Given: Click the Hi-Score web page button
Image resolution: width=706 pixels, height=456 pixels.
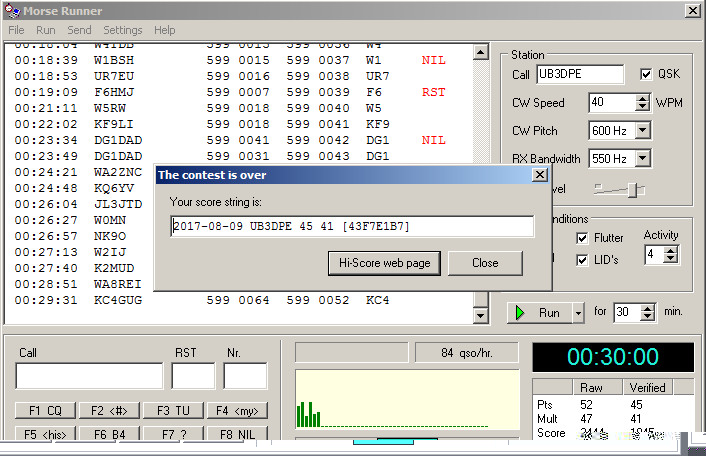Looking at the screenshot, I should pos(384,263).
